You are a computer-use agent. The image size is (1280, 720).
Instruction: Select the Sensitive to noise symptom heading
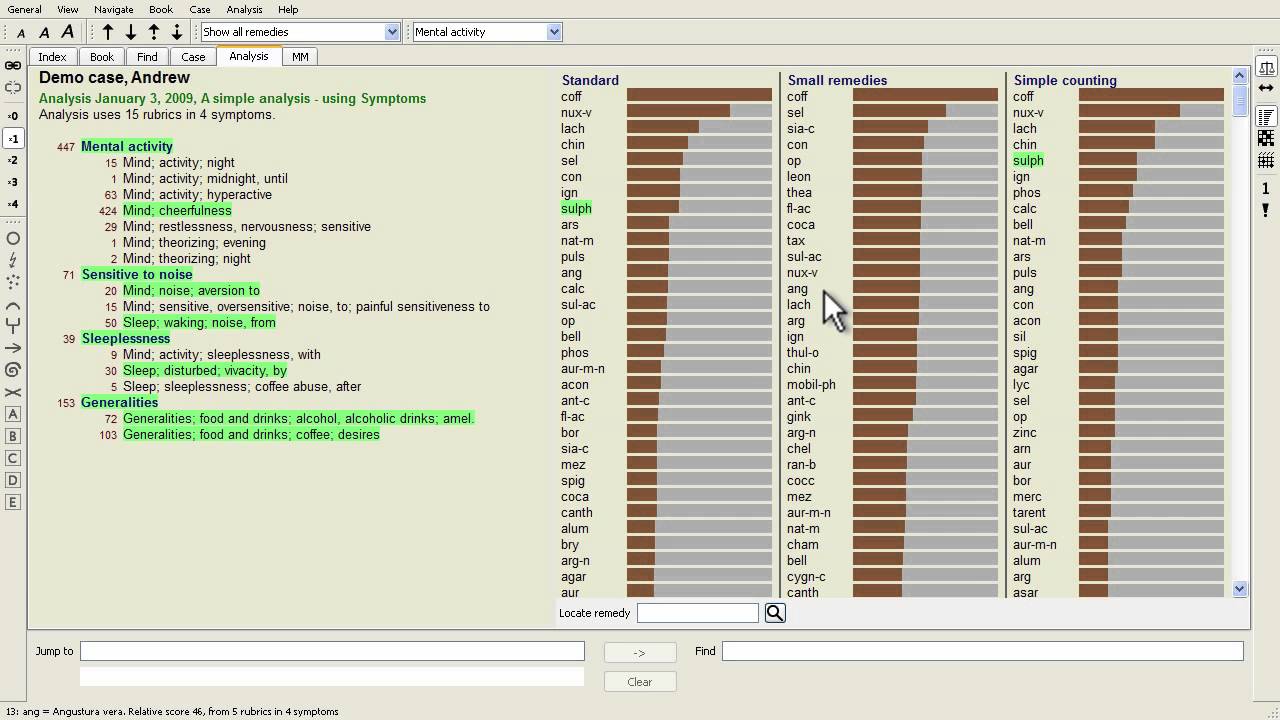tap(137, 274)
